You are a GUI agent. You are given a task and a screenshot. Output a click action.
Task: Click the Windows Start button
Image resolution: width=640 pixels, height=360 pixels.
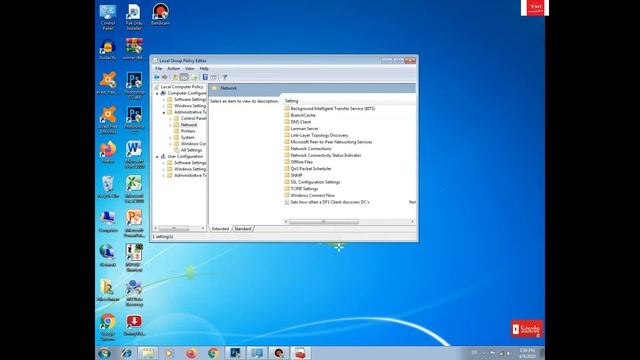[104, 353]
